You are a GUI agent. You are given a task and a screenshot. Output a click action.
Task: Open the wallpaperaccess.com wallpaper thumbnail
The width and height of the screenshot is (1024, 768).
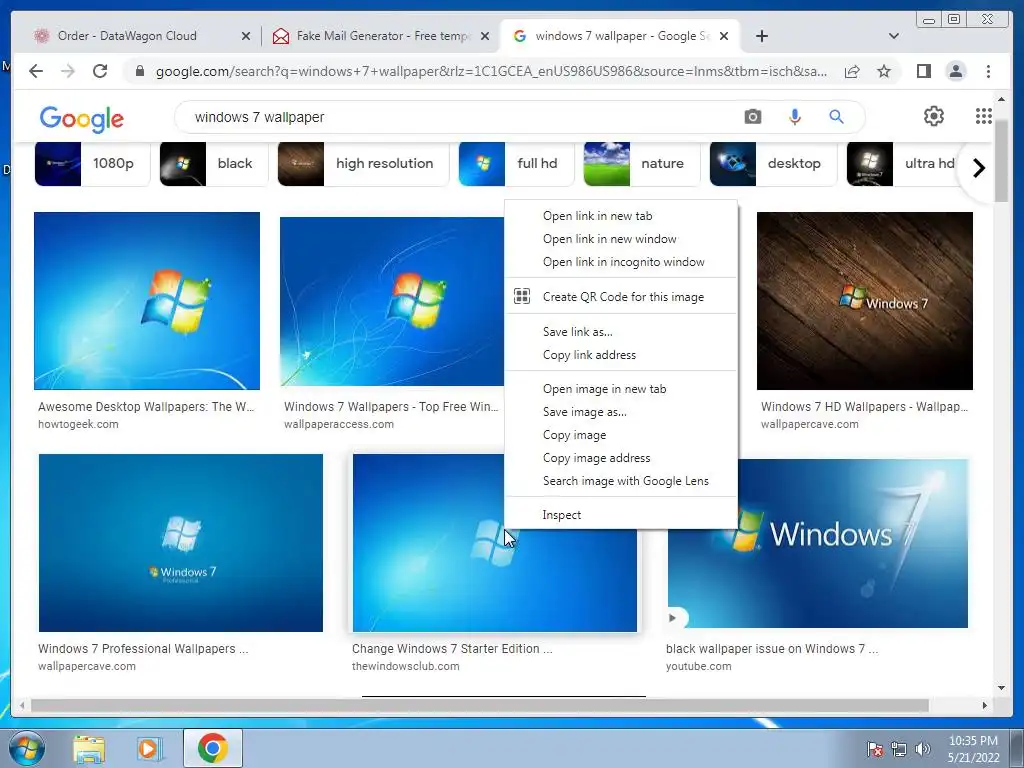(x=392, y=302)
